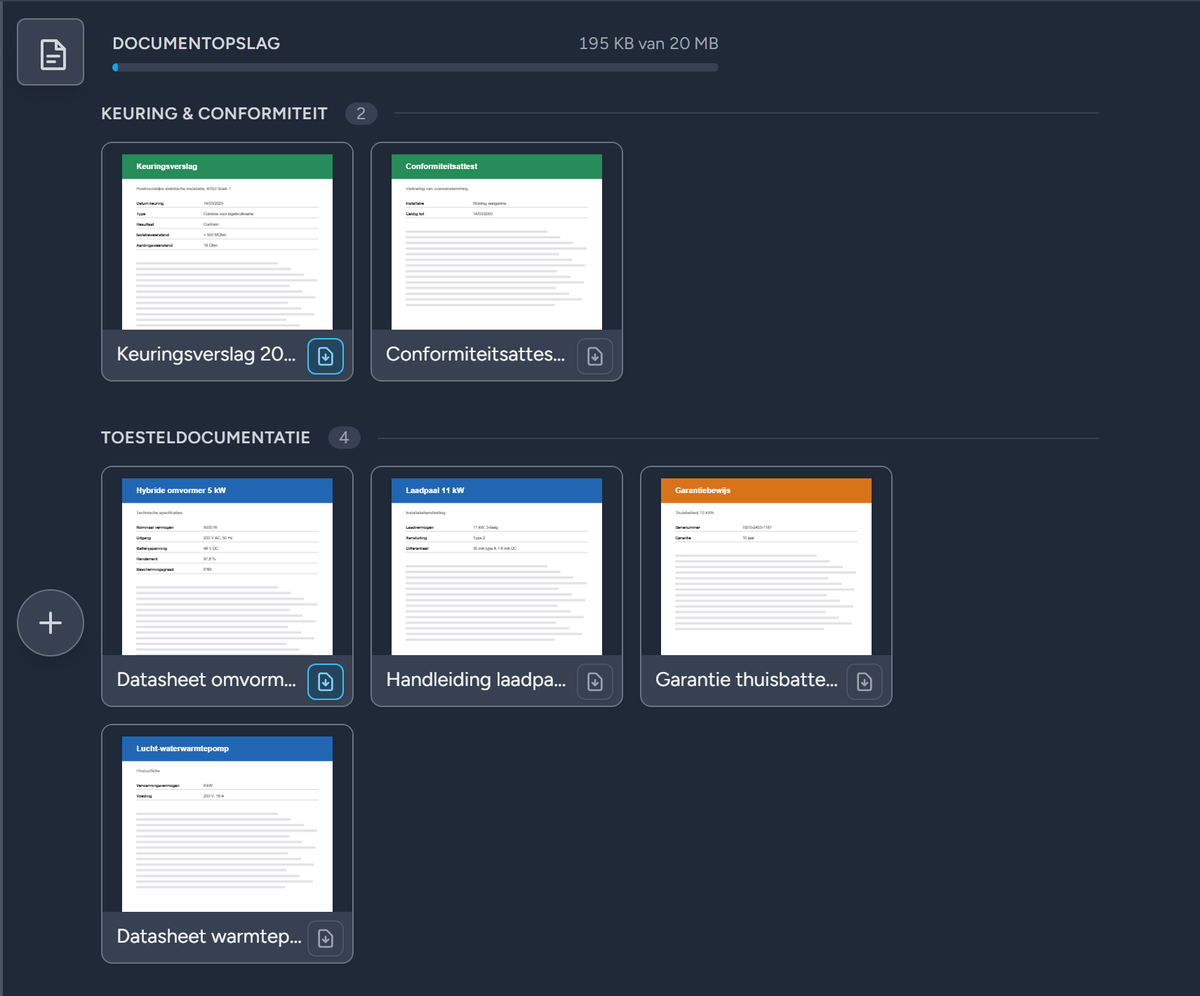Click the 'Garantie thuisbatte...' file name
Image resolution: width=1200 pixels, height=996 pixels.
(747, 680)
